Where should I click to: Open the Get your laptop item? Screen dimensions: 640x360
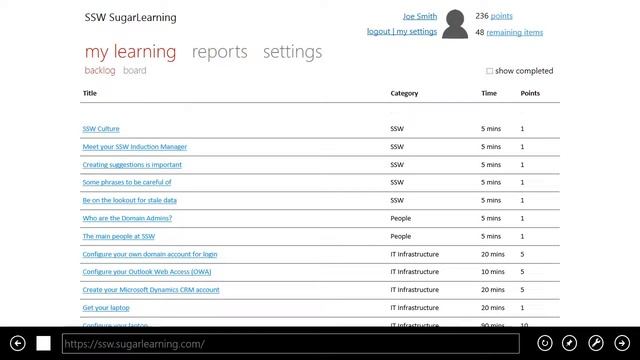tap(106, 307)
